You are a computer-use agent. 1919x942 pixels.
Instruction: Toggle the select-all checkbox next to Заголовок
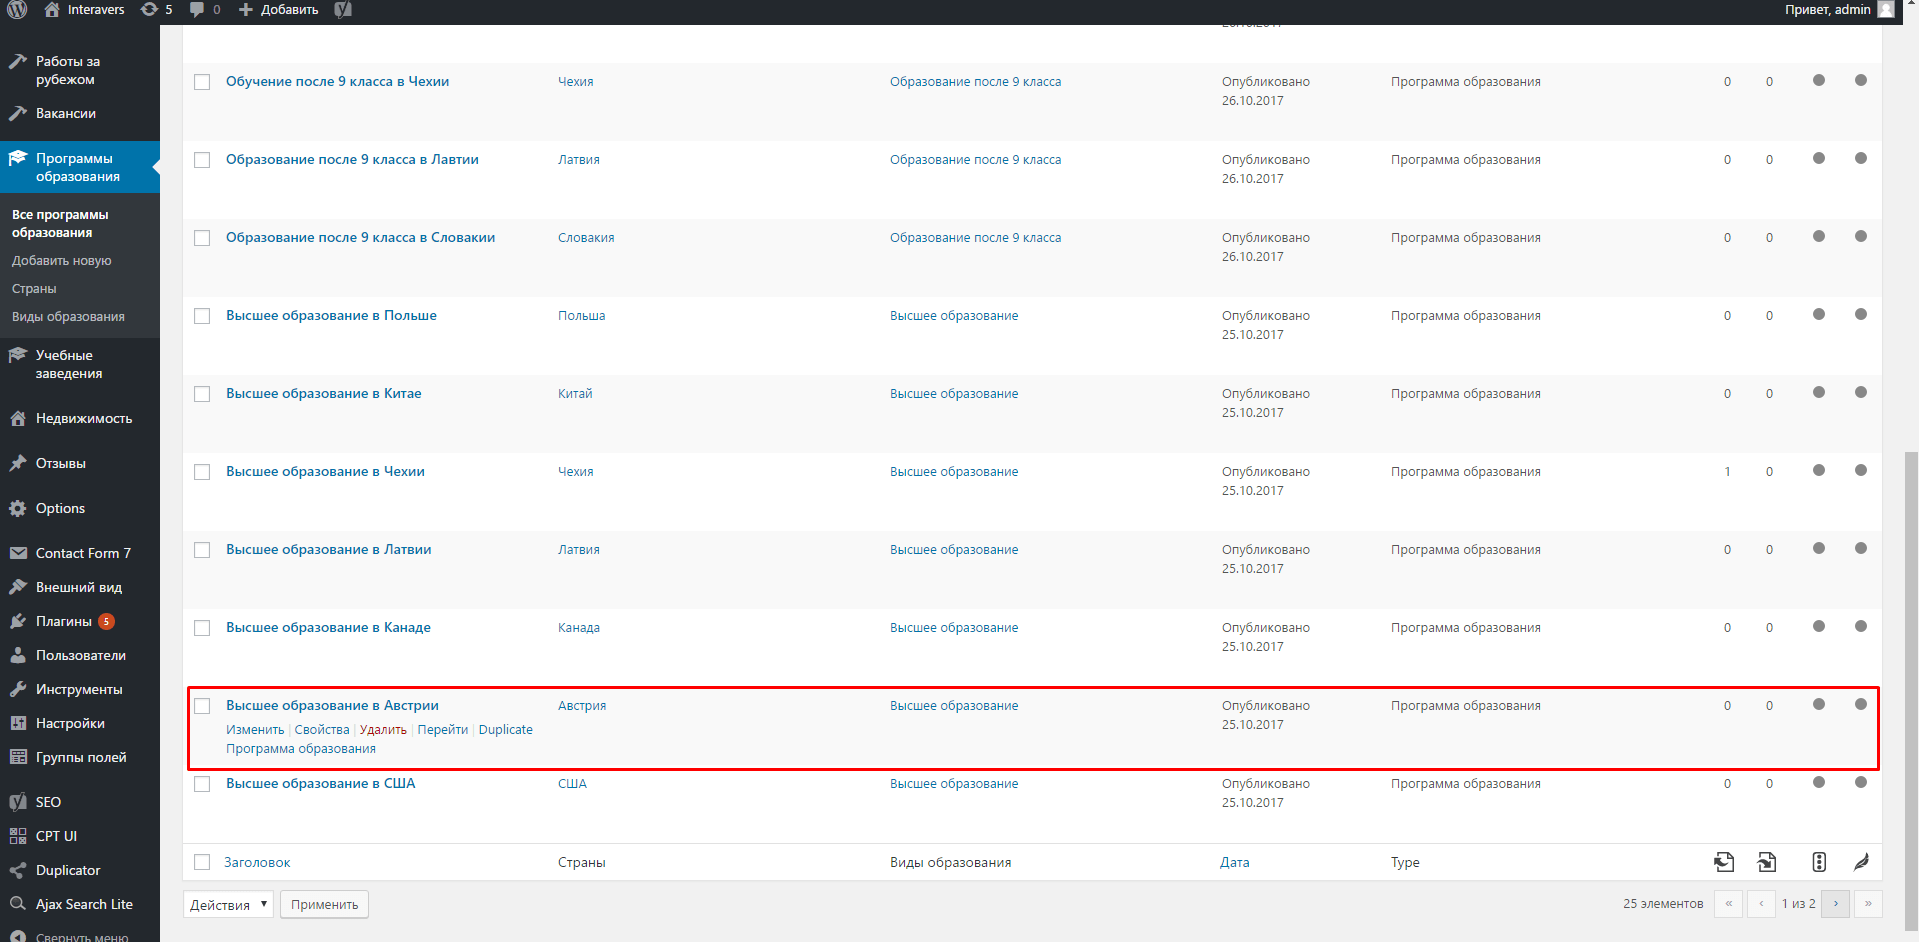[x=202, y=862]
